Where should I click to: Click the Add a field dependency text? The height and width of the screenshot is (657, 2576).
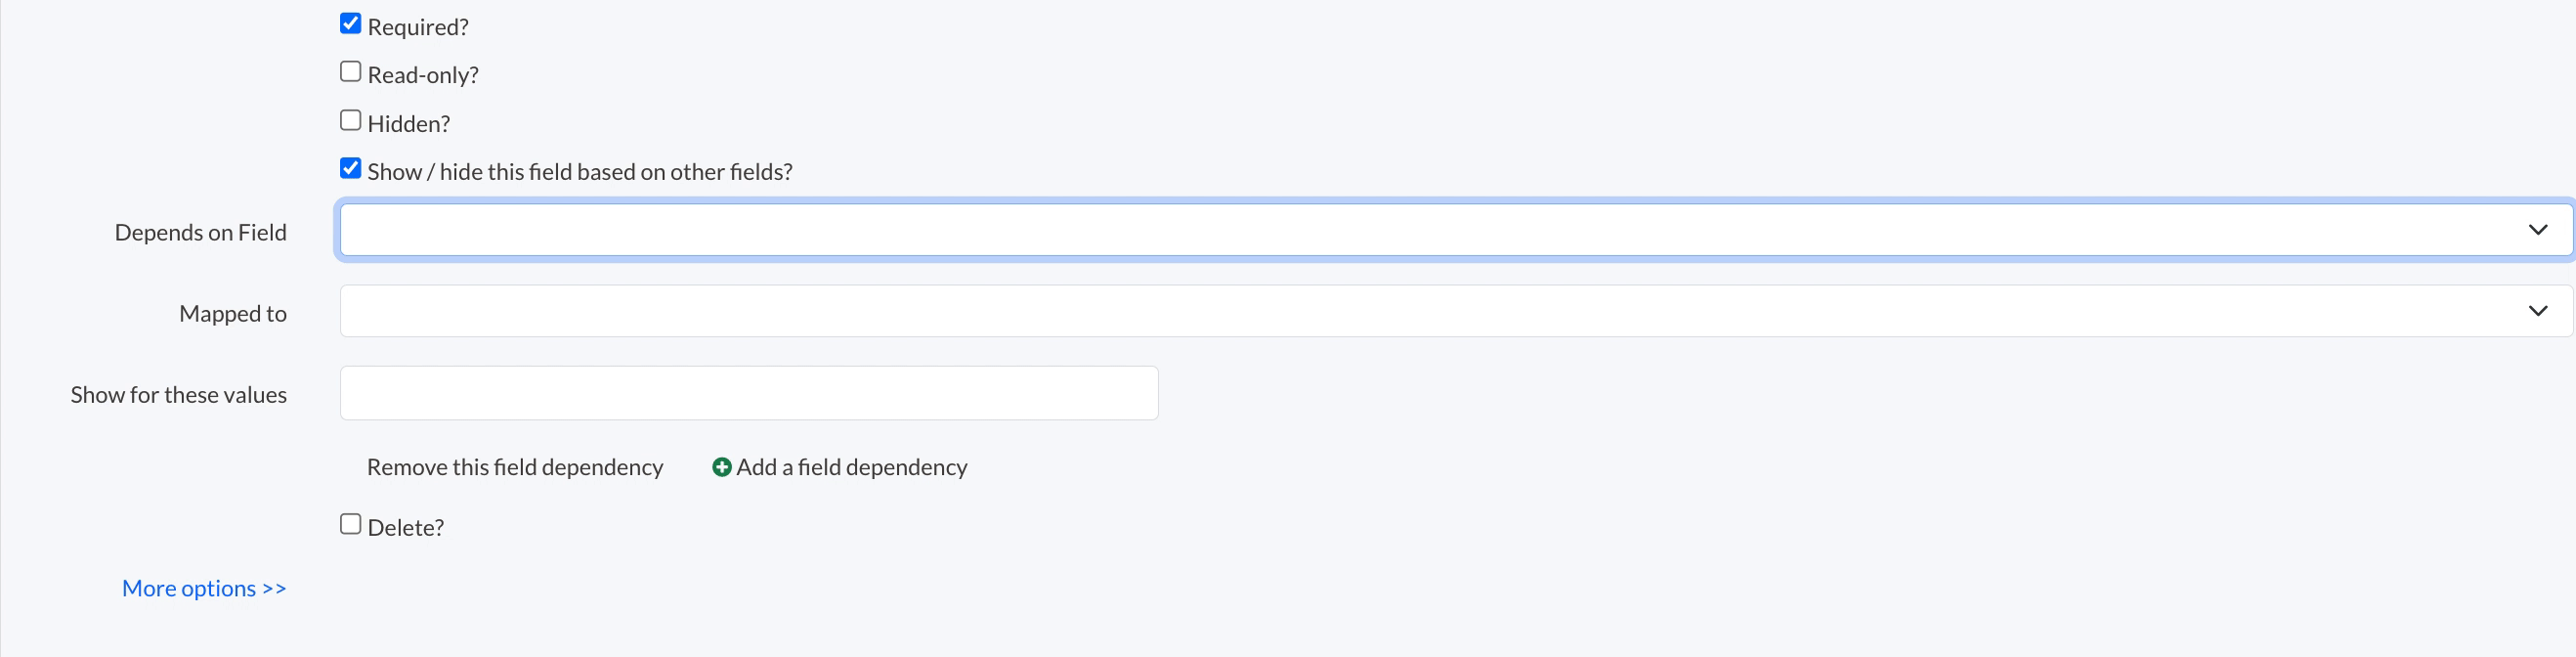tap(851, 467)
